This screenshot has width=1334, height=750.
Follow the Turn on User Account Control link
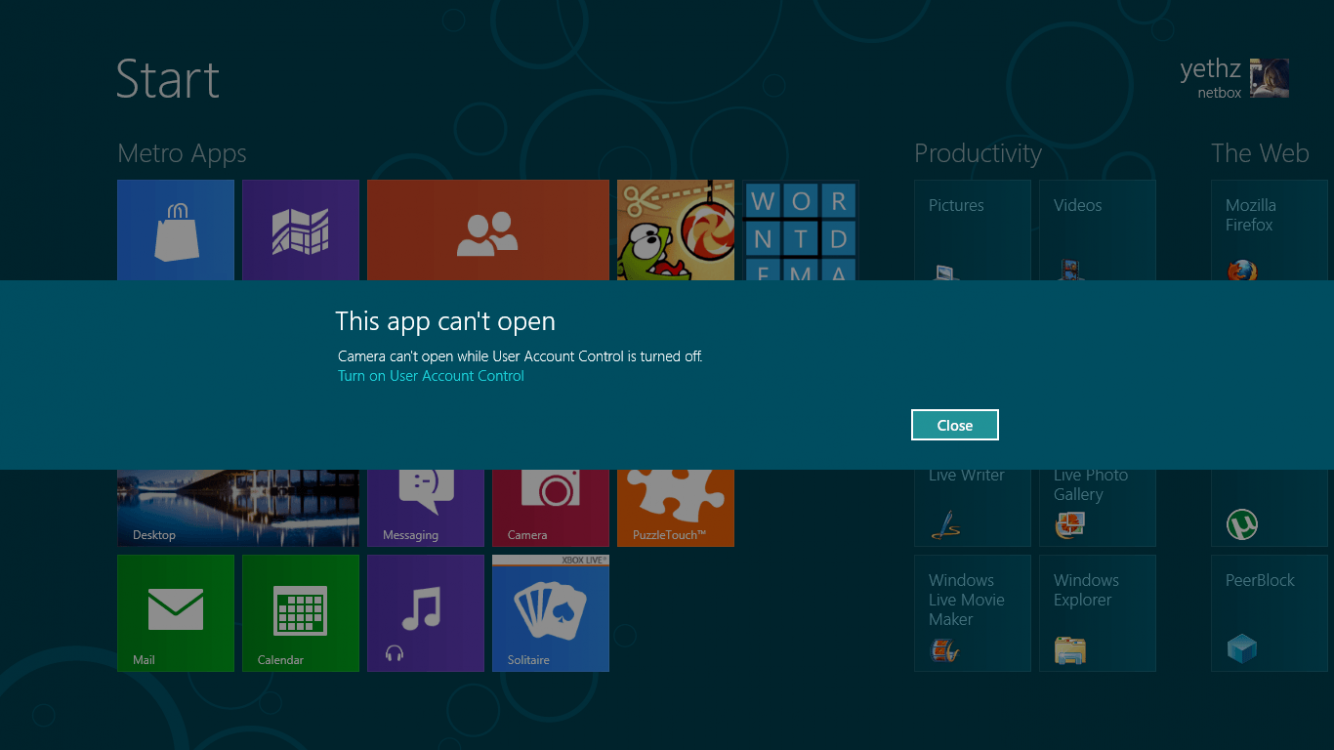431,376
